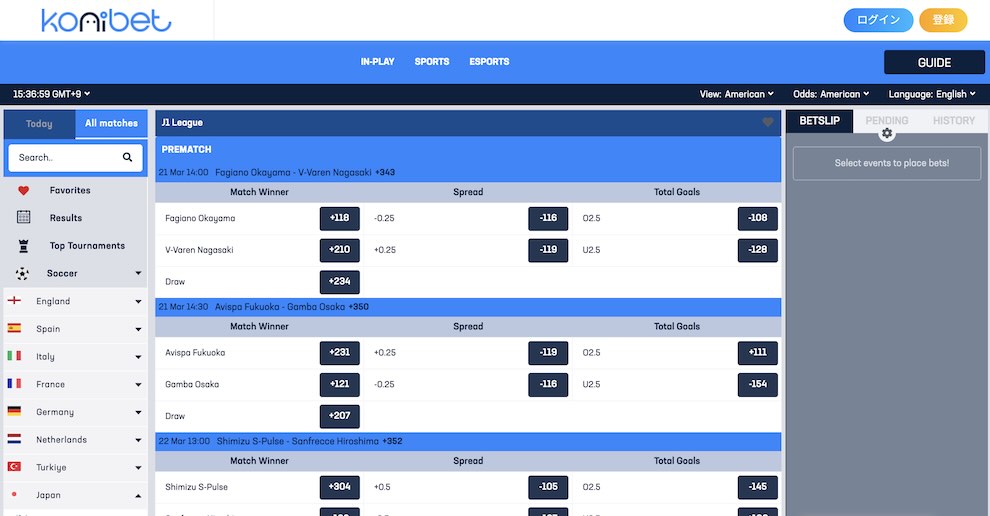Click the Germany flag icon
The width and height of the screenshot is (990, 516).
coord(14,411)
